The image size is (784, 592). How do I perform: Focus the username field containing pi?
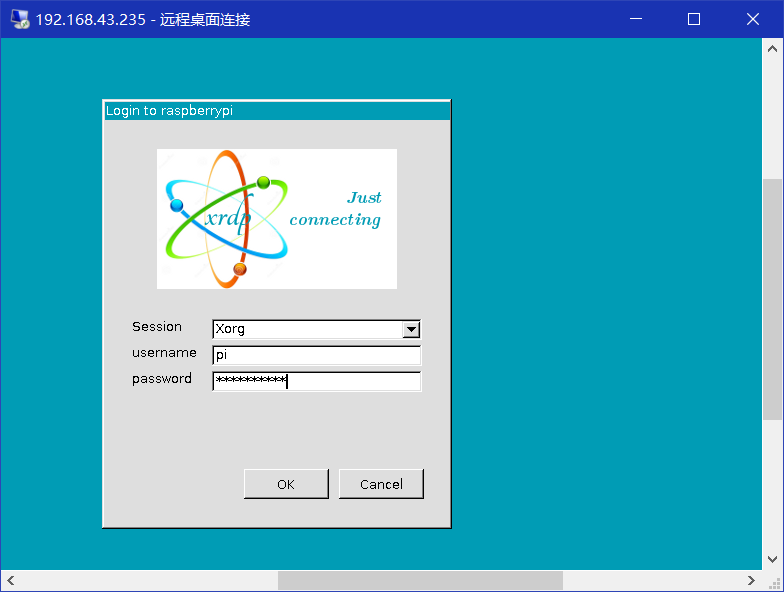point(316,355)
